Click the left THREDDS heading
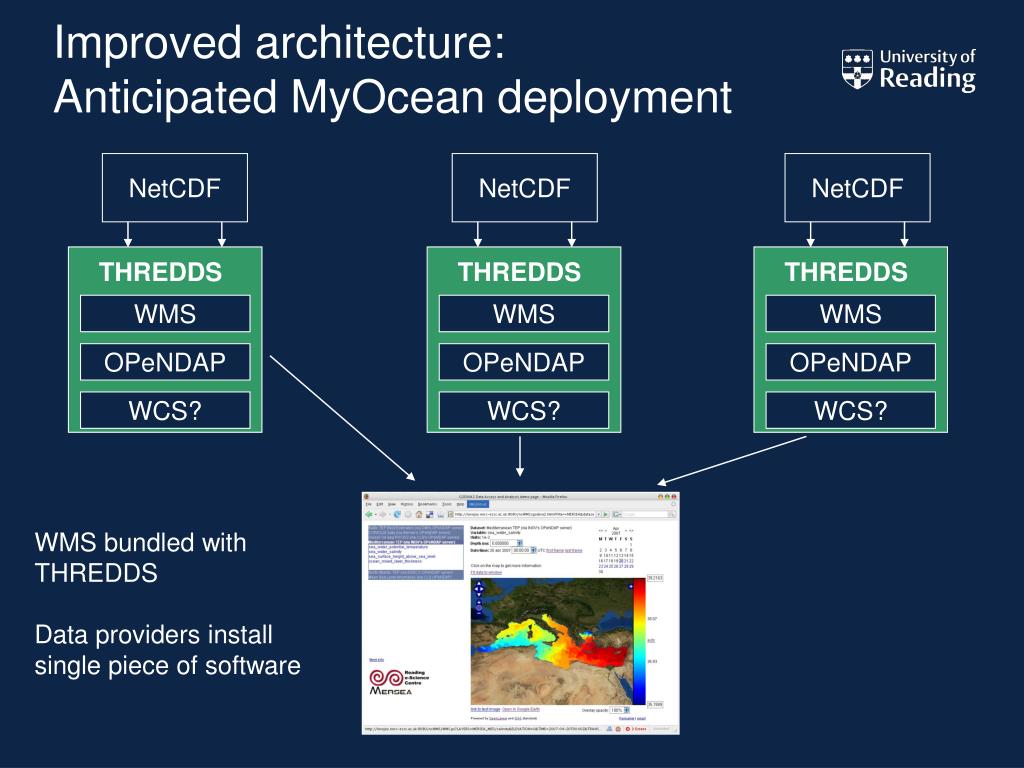1024x768 pixels. coord(161,272)
